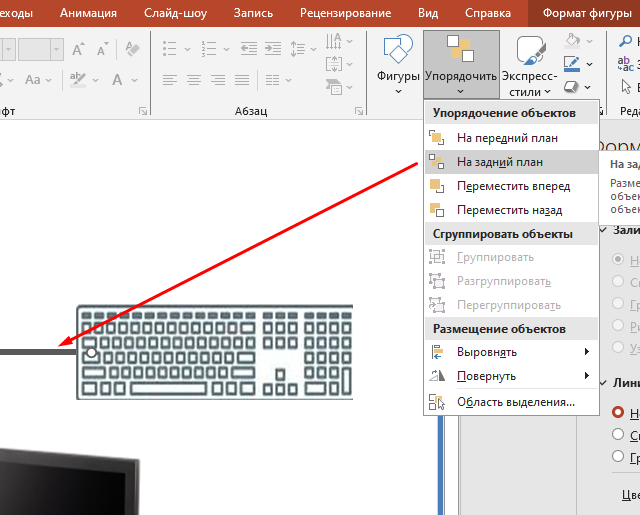Center the paragraph text
The width and height of the screenshot is (640, 515).
194,80
